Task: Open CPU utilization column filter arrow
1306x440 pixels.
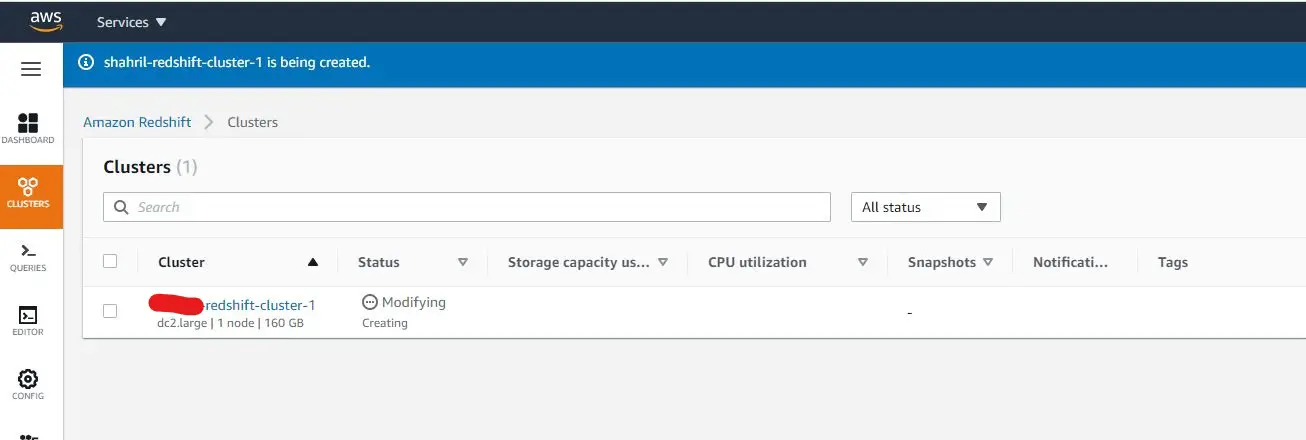Action: tap(863, 262)
